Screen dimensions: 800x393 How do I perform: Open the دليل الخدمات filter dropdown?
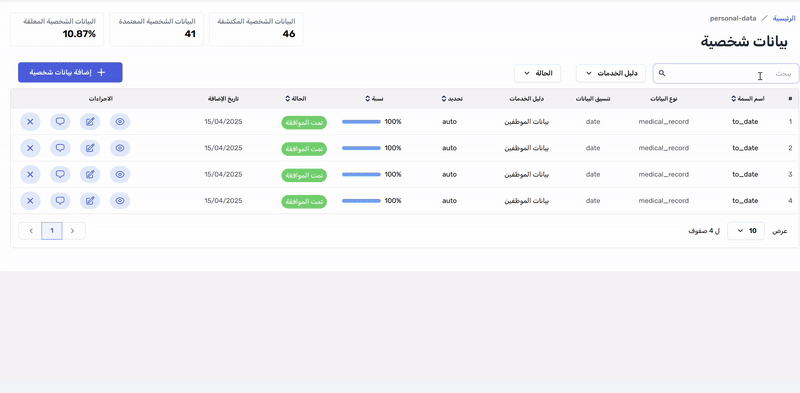coord(611,73)
